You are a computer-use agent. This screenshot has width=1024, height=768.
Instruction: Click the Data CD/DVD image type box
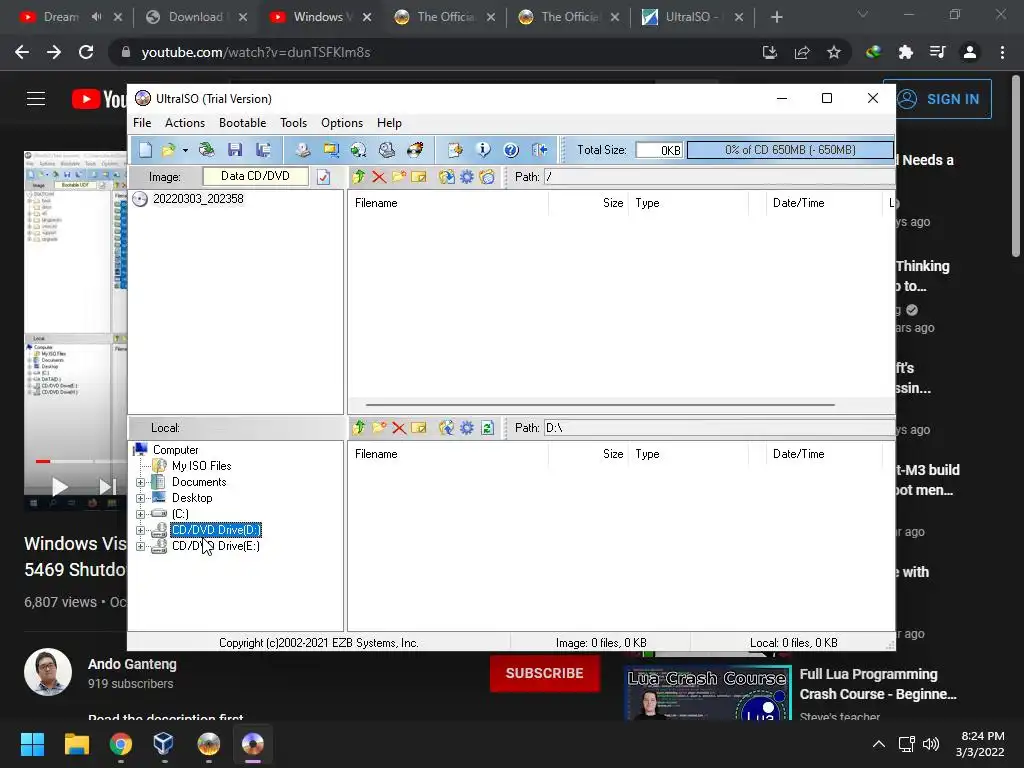pos(255,176)
